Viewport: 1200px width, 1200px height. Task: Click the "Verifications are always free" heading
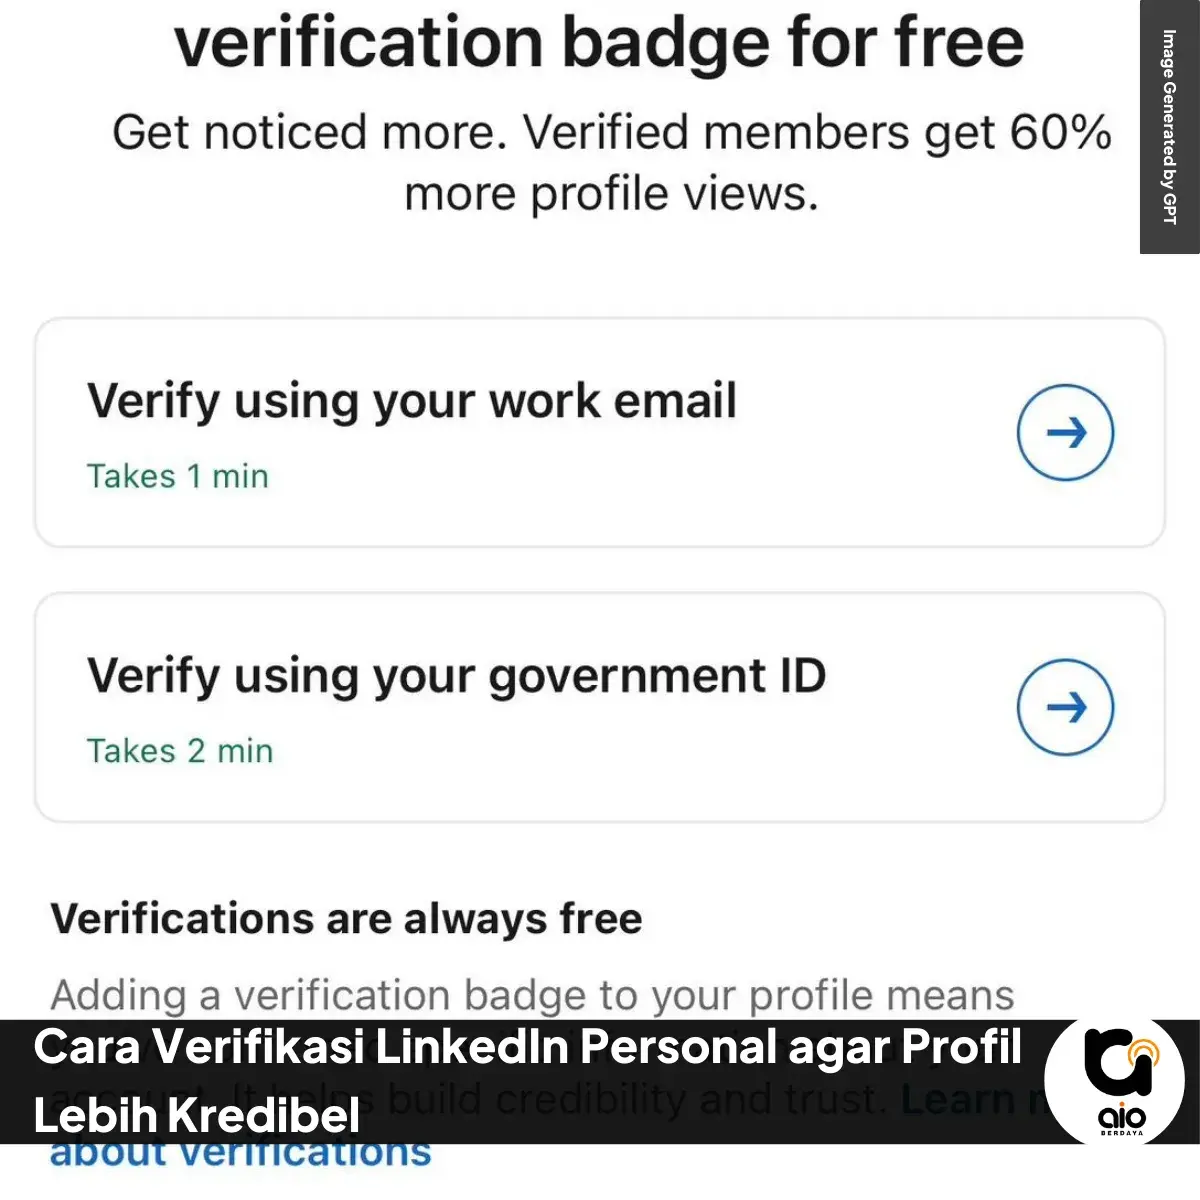tap(346, 918)
